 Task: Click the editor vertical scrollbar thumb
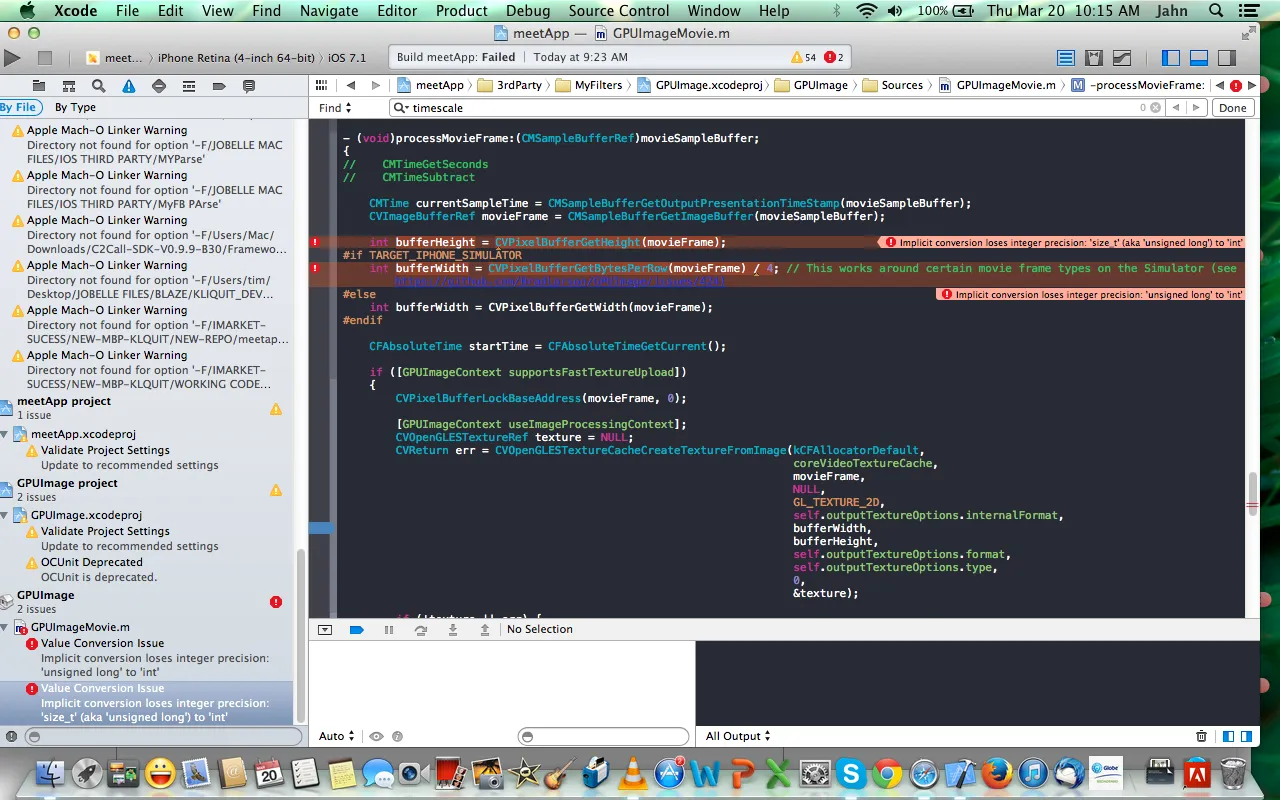pos(1251,493)
